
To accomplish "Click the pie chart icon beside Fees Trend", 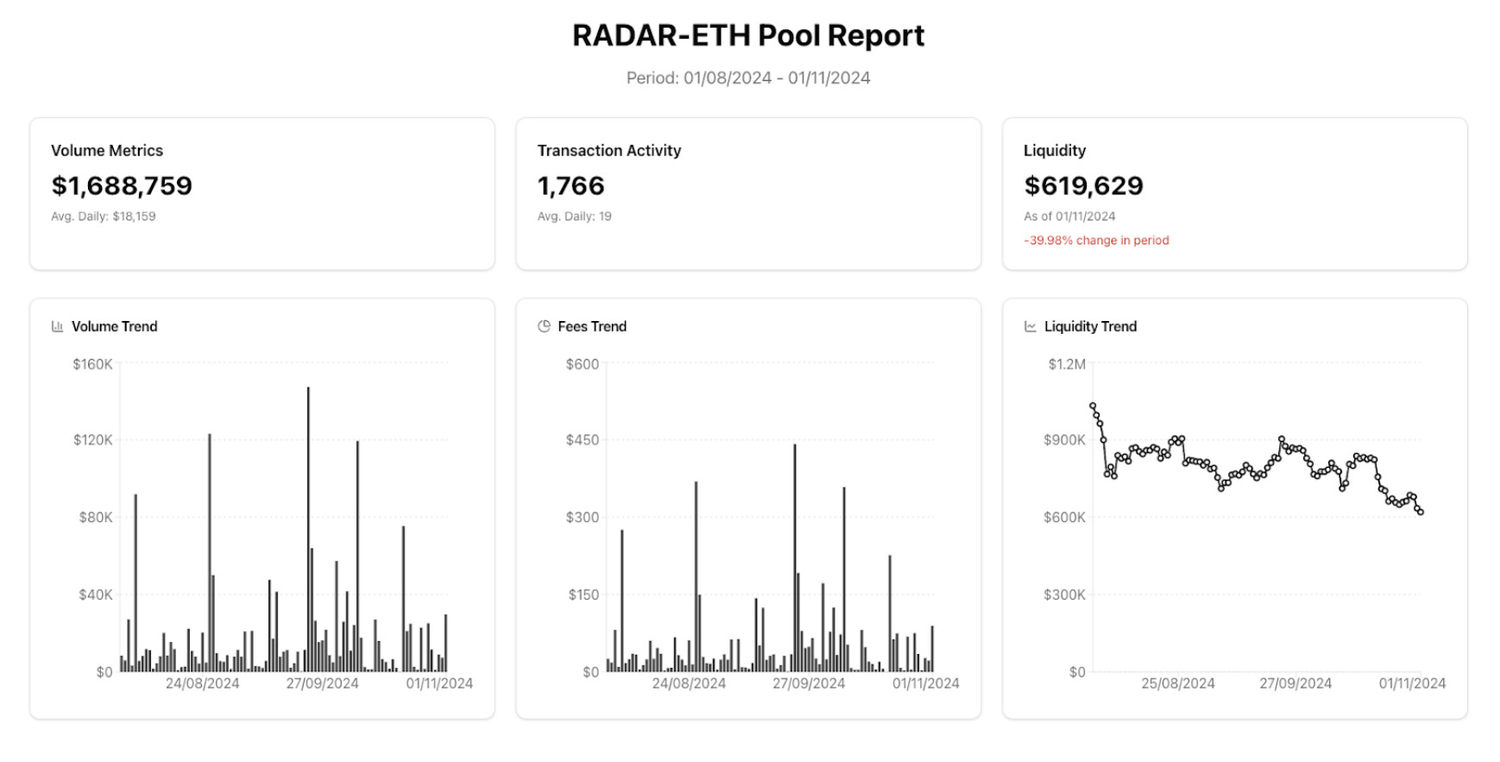I will pyautogui.click(x=544, y=326).
